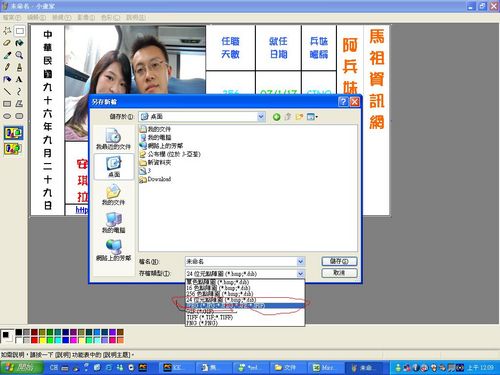Choose the Brush tool
The height and width of the screenshot is (375, 500).
click(20, 67)
